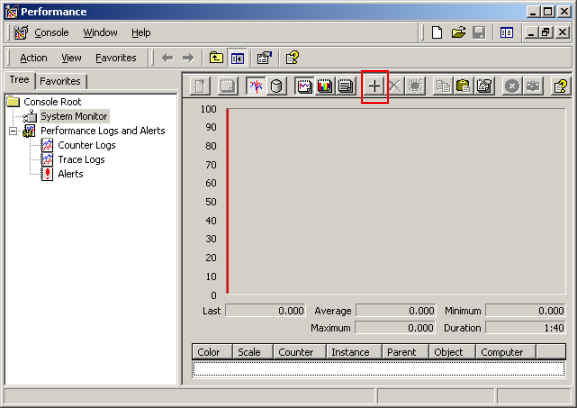
Task: Click the Maximum value field
Action: click(x=395, y=328)
